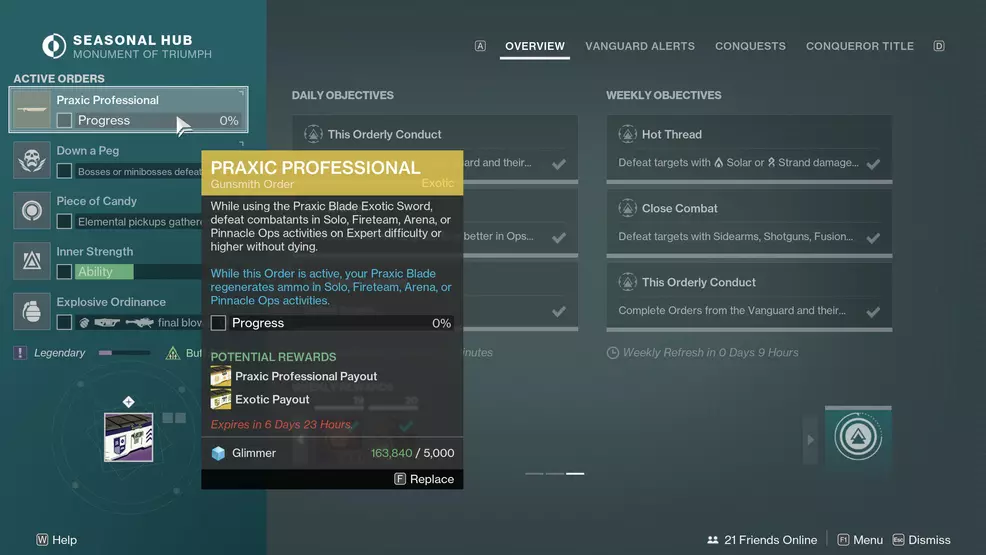Image resolution: width=986 pixels, height=555 pixels.
Task: Click the D key next tab icon
Action: click(939, 46)
